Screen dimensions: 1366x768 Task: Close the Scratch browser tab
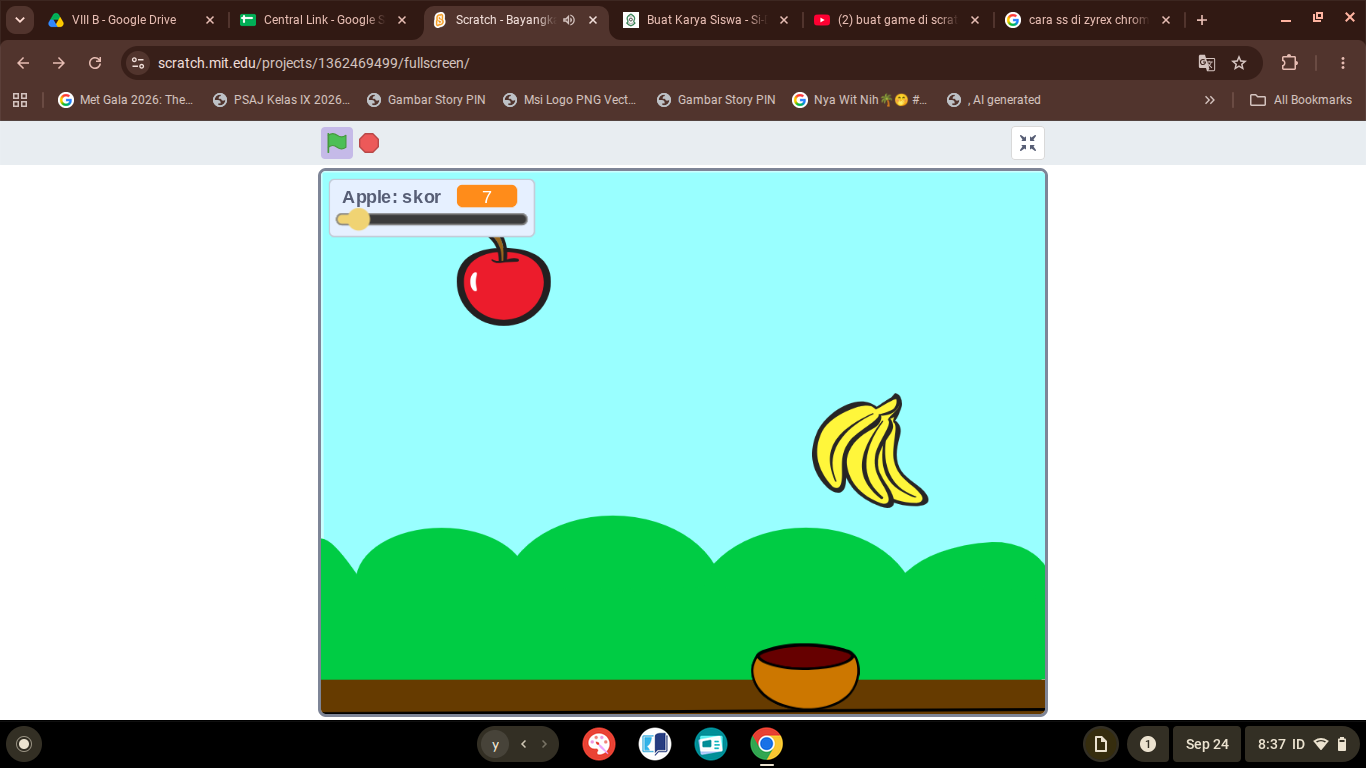pyautogui.click(x=593, y=20)
